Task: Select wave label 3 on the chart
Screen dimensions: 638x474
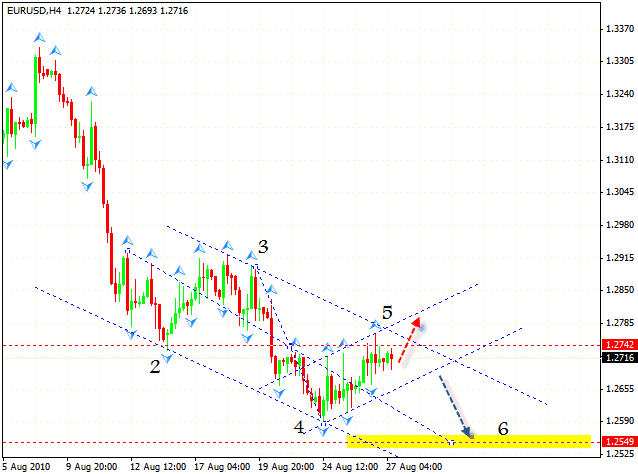Action: [x=263, y=247]
